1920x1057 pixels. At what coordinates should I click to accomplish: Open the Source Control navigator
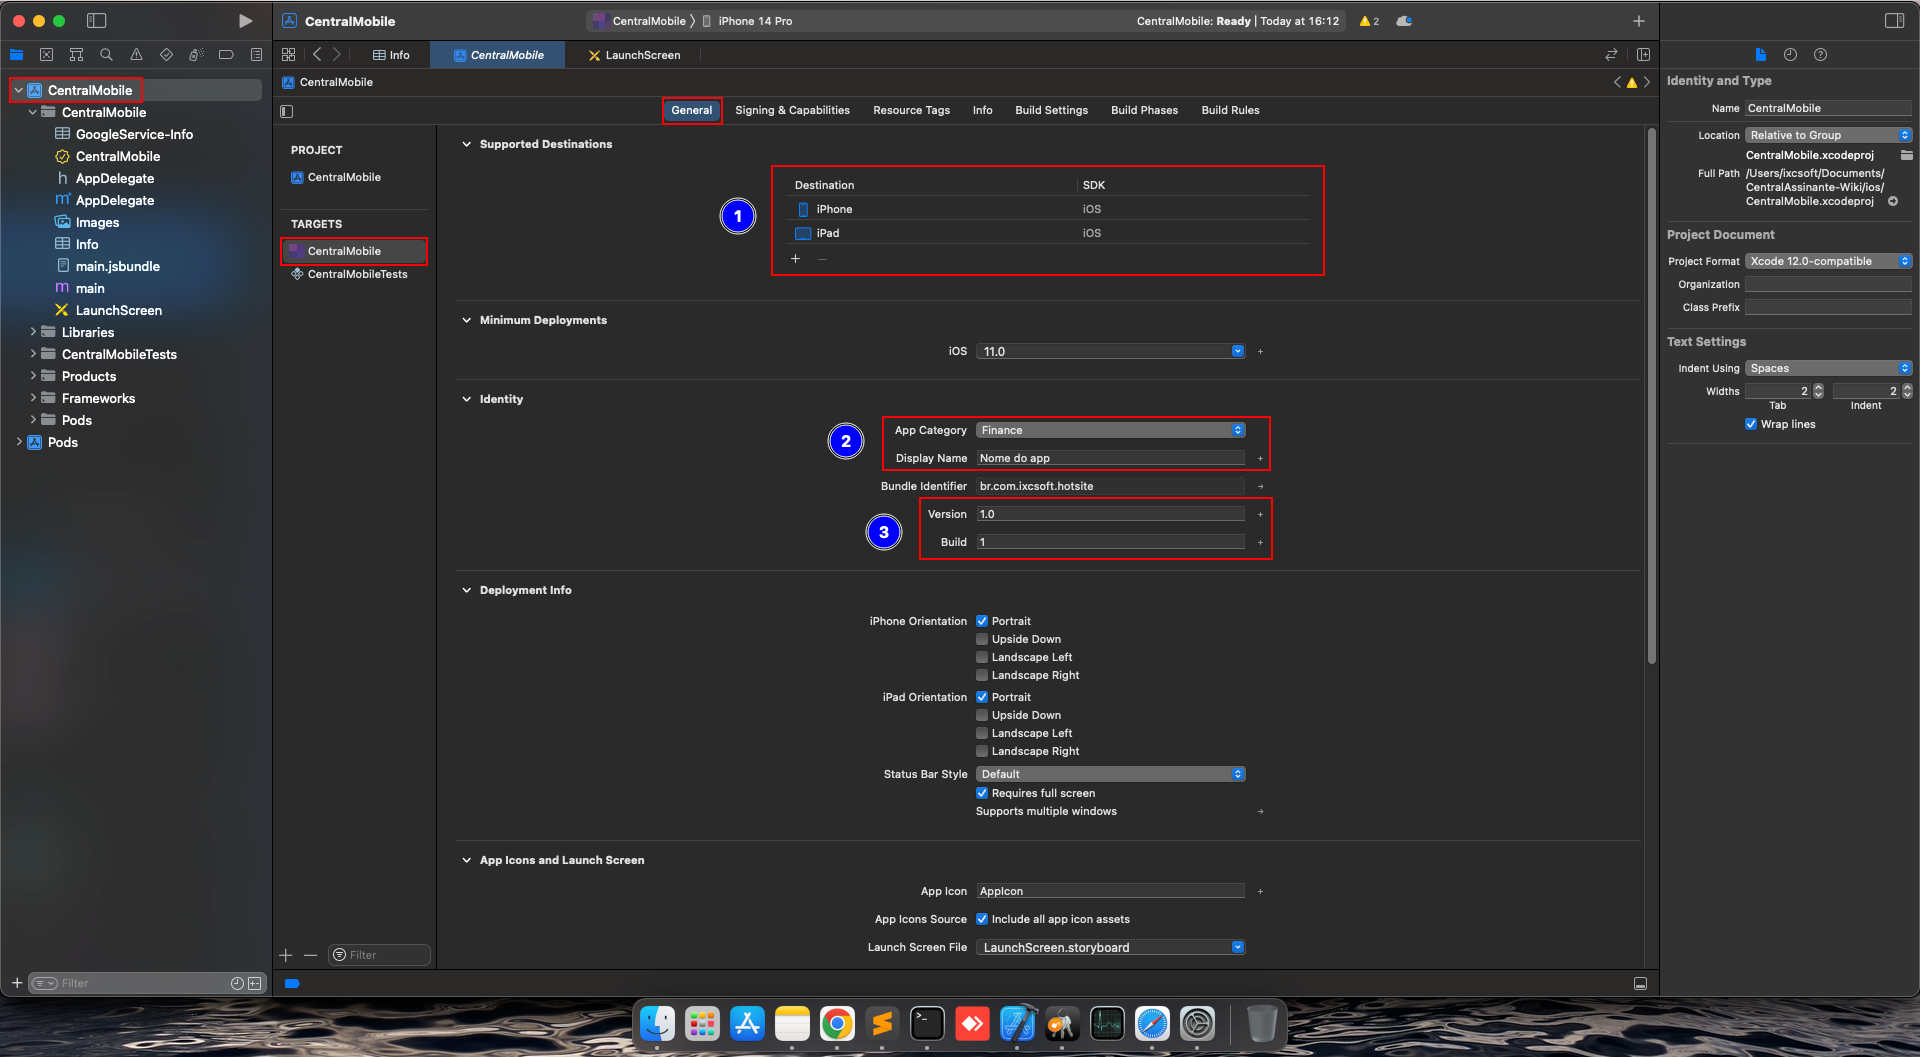(x=46, y=55)
